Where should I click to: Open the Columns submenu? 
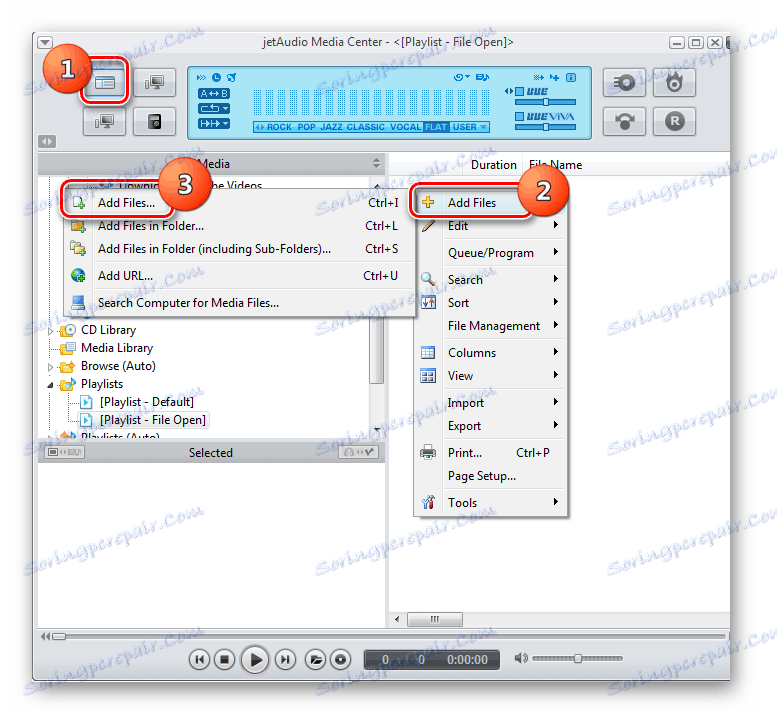[x=490, y=353]
